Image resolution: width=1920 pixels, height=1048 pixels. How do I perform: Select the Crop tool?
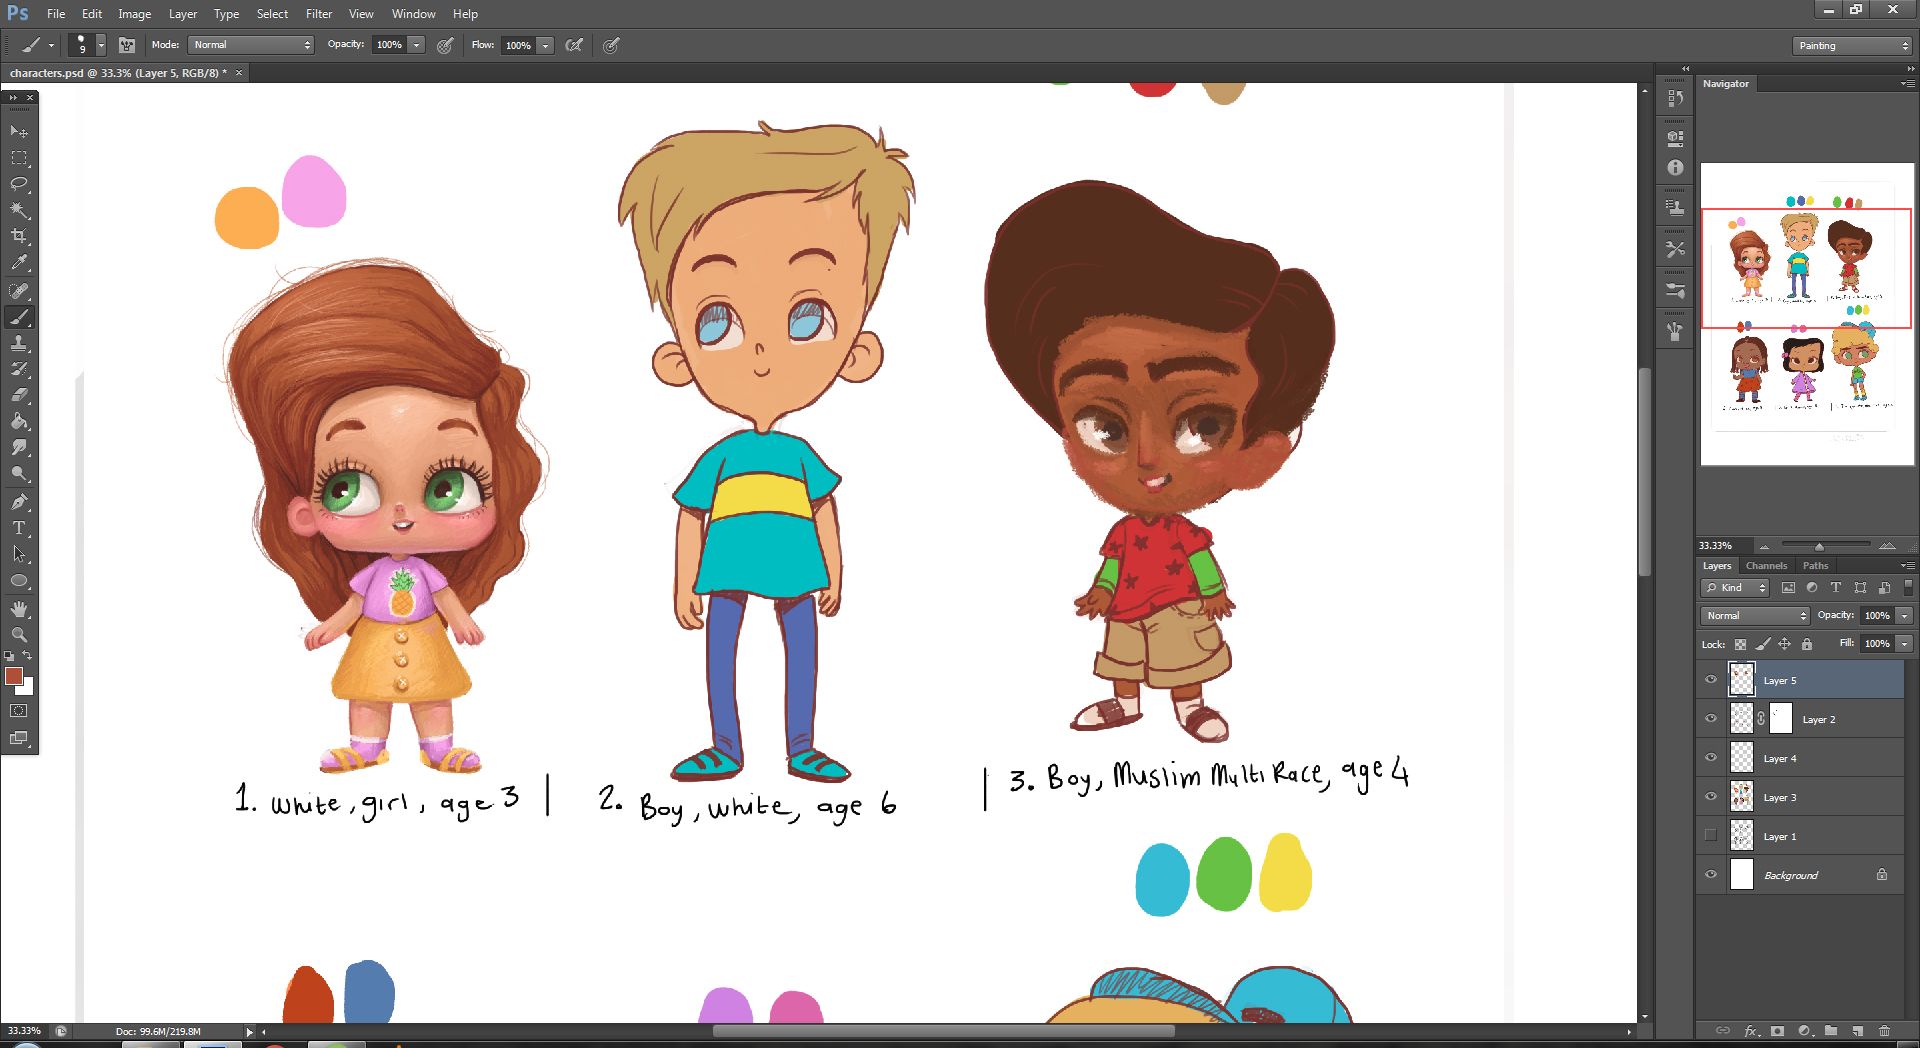tap(19, 237)
